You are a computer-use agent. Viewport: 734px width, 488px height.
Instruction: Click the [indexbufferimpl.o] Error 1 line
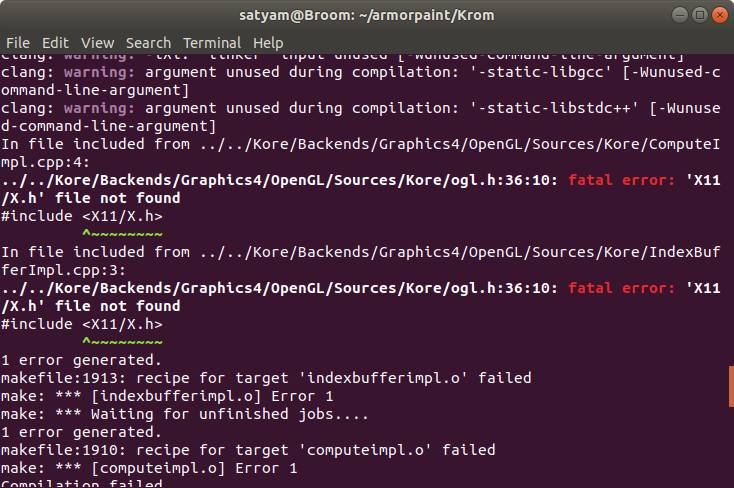[x=167, y=396]
